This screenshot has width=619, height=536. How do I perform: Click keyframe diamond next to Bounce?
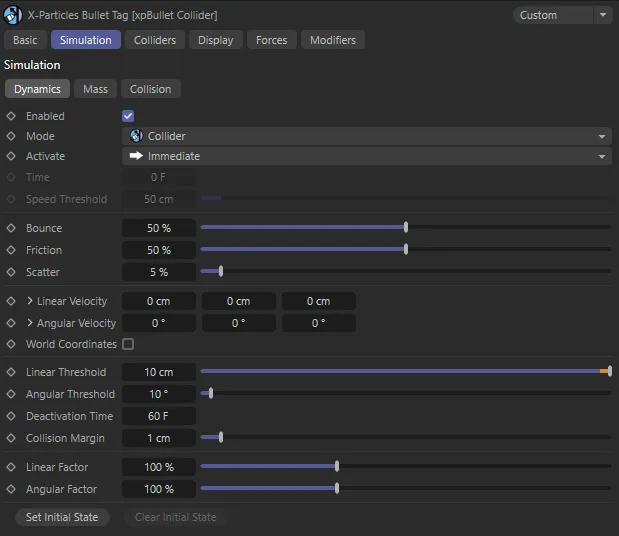[x=11, y=228]
